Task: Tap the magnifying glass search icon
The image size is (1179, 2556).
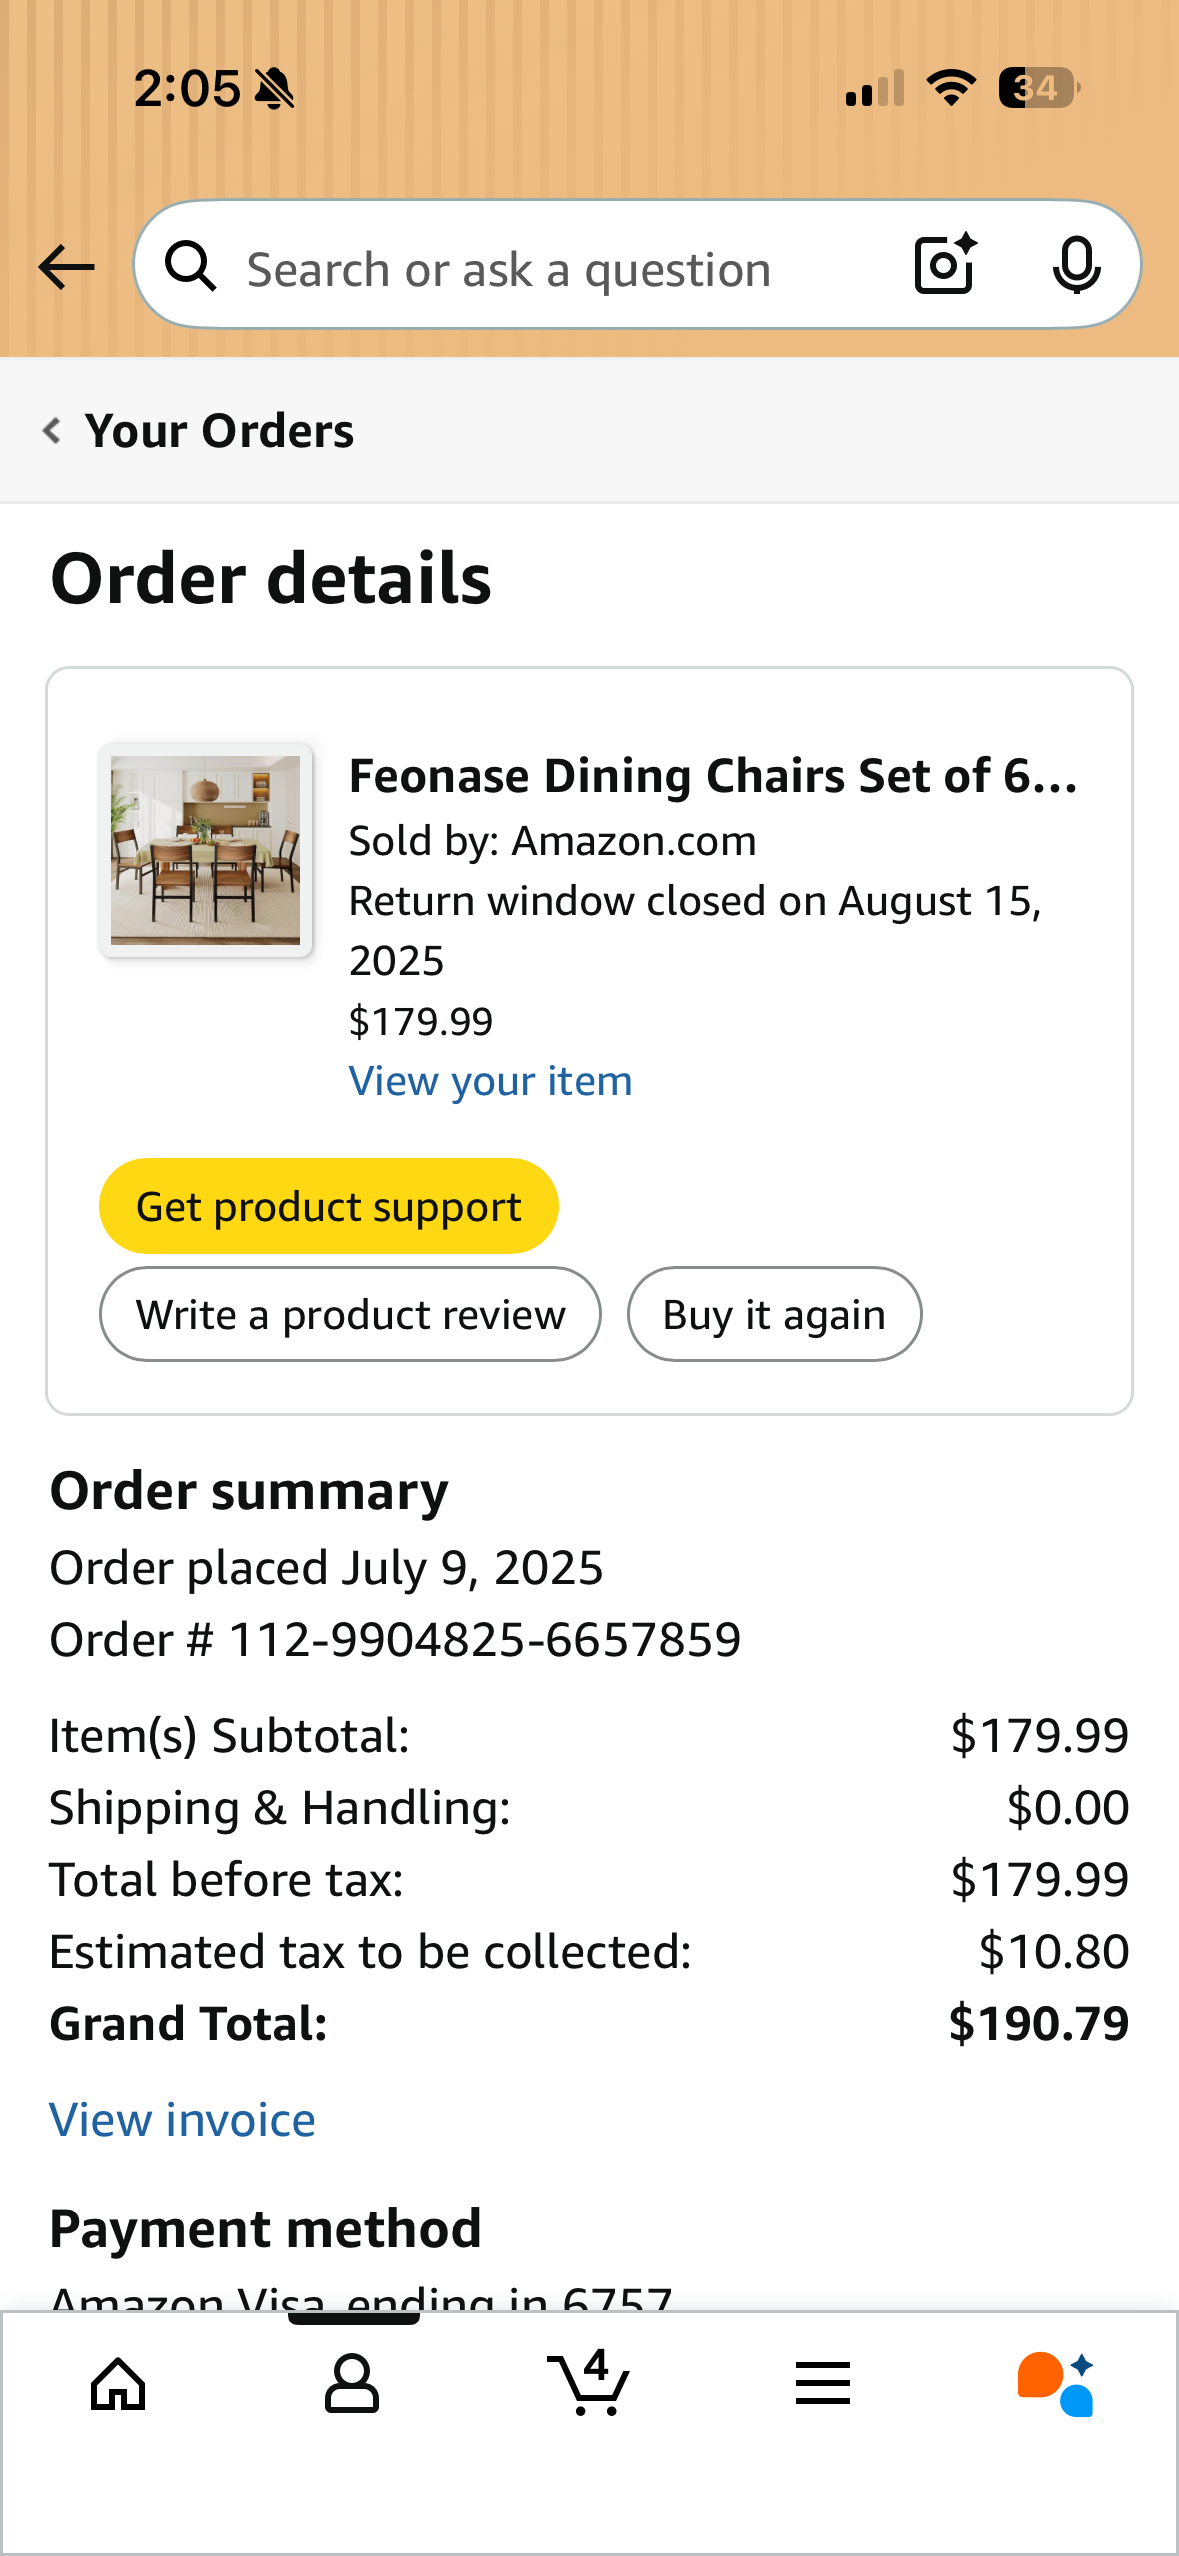Action: (190, 267)
